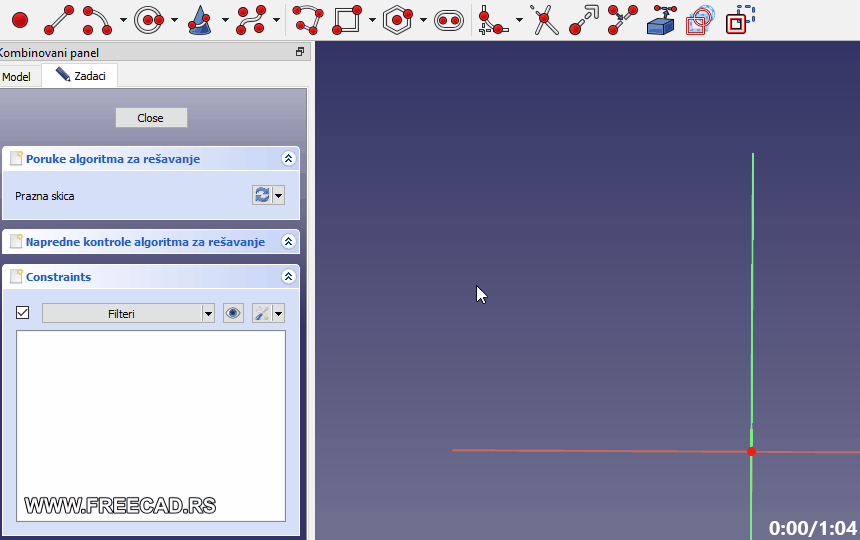Toggle the constraints filter checkbox
Screen dimensions: 860x540
pyautogui.click(x=23, y=313)
